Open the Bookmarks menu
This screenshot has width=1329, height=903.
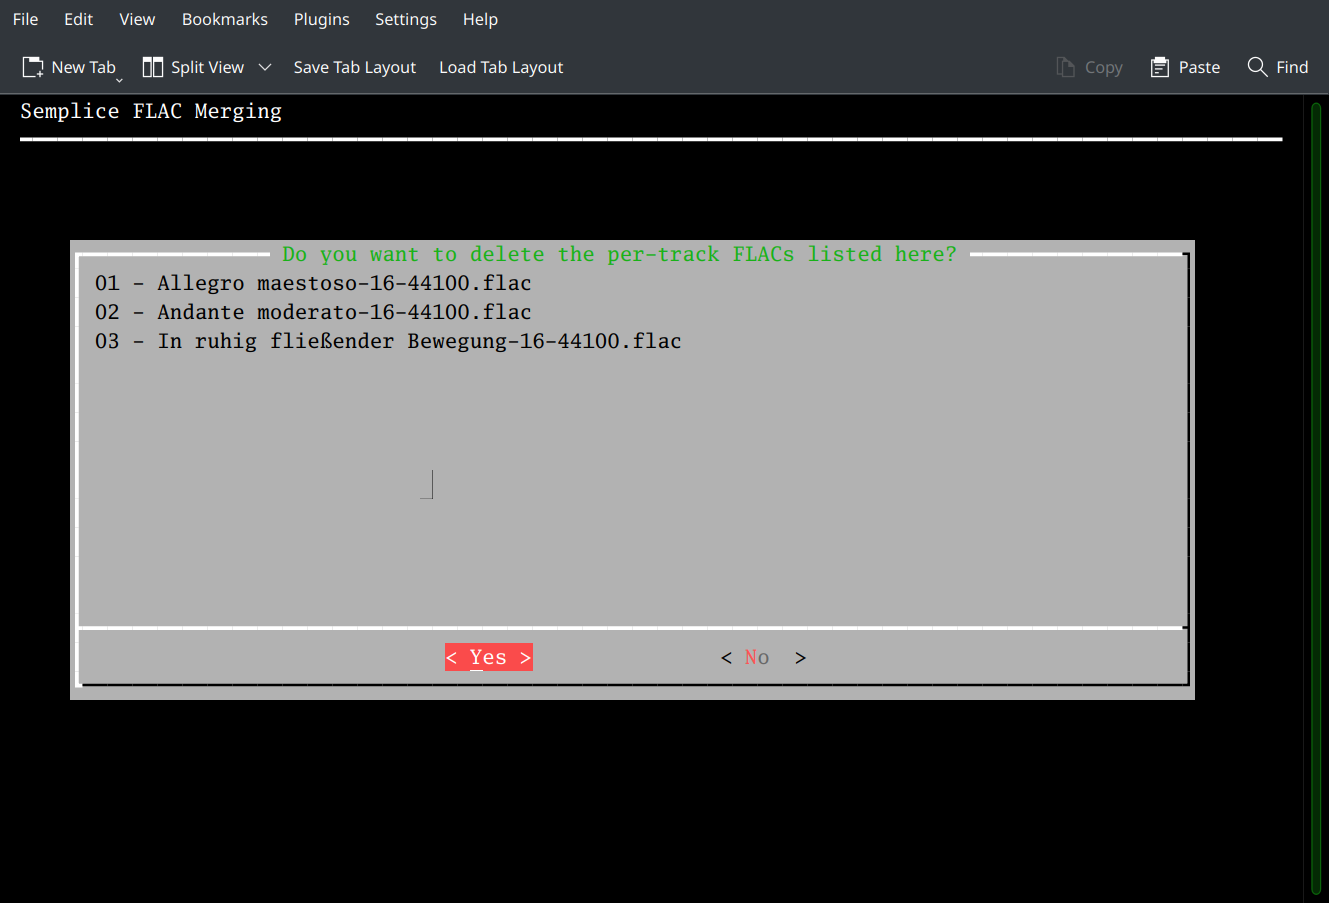coord(224,19)
